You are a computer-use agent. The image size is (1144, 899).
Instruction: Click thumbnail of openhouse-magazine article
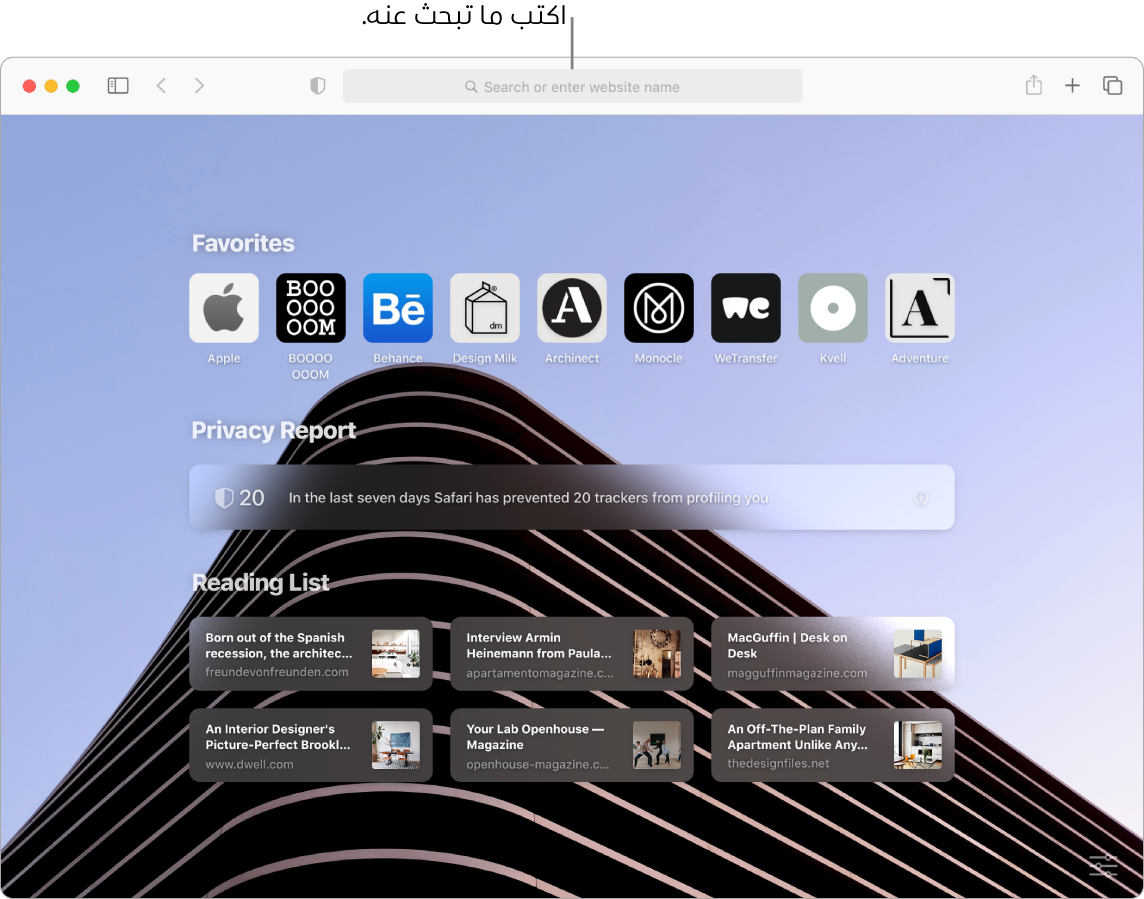point(657,745)
